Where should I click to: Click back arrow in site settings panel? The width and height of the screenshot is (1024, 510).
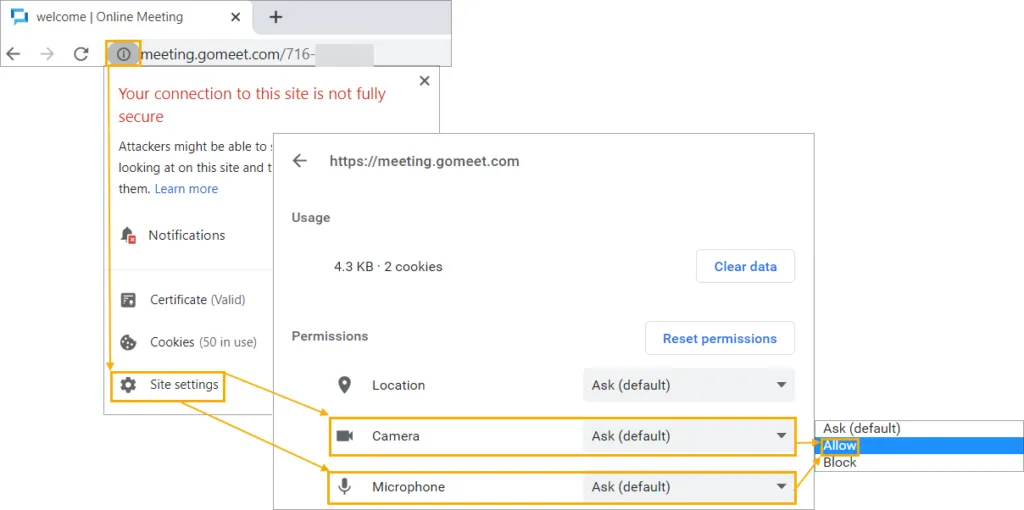[x=300, y=161]
